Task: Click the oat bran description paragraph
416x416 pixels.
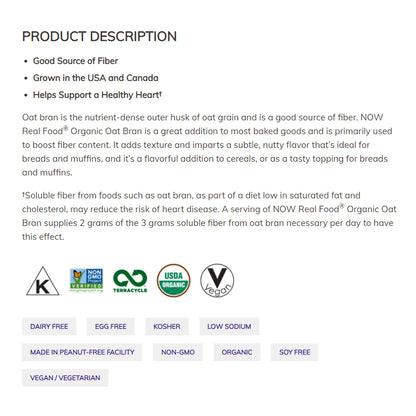Action: point(207,145)
